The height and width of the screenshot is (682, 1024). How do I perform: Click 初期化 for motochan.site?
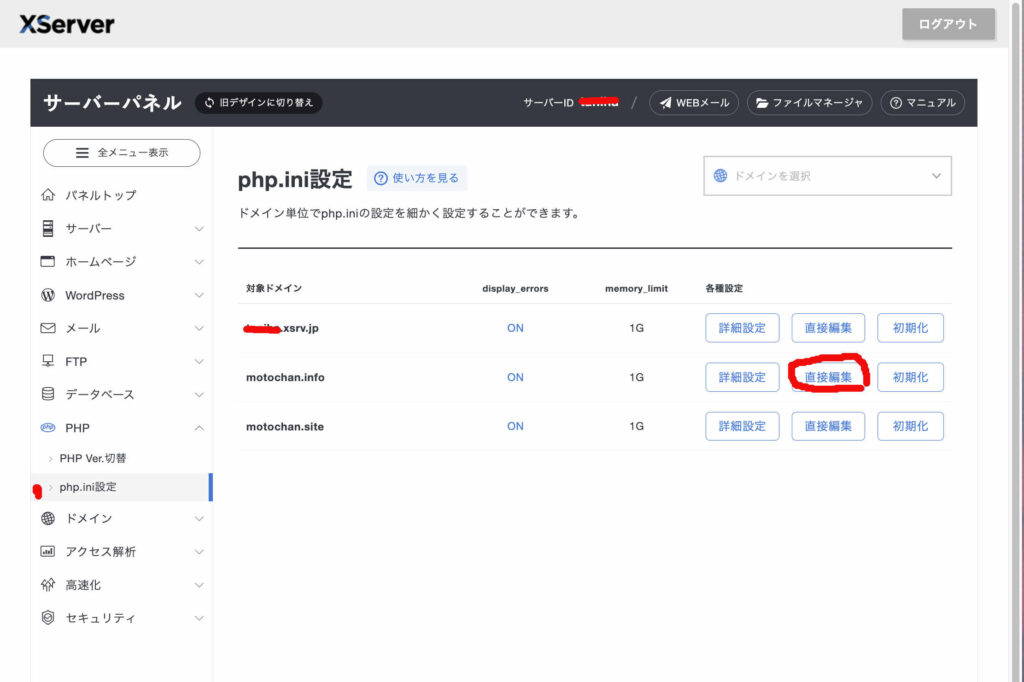(910, 426)
